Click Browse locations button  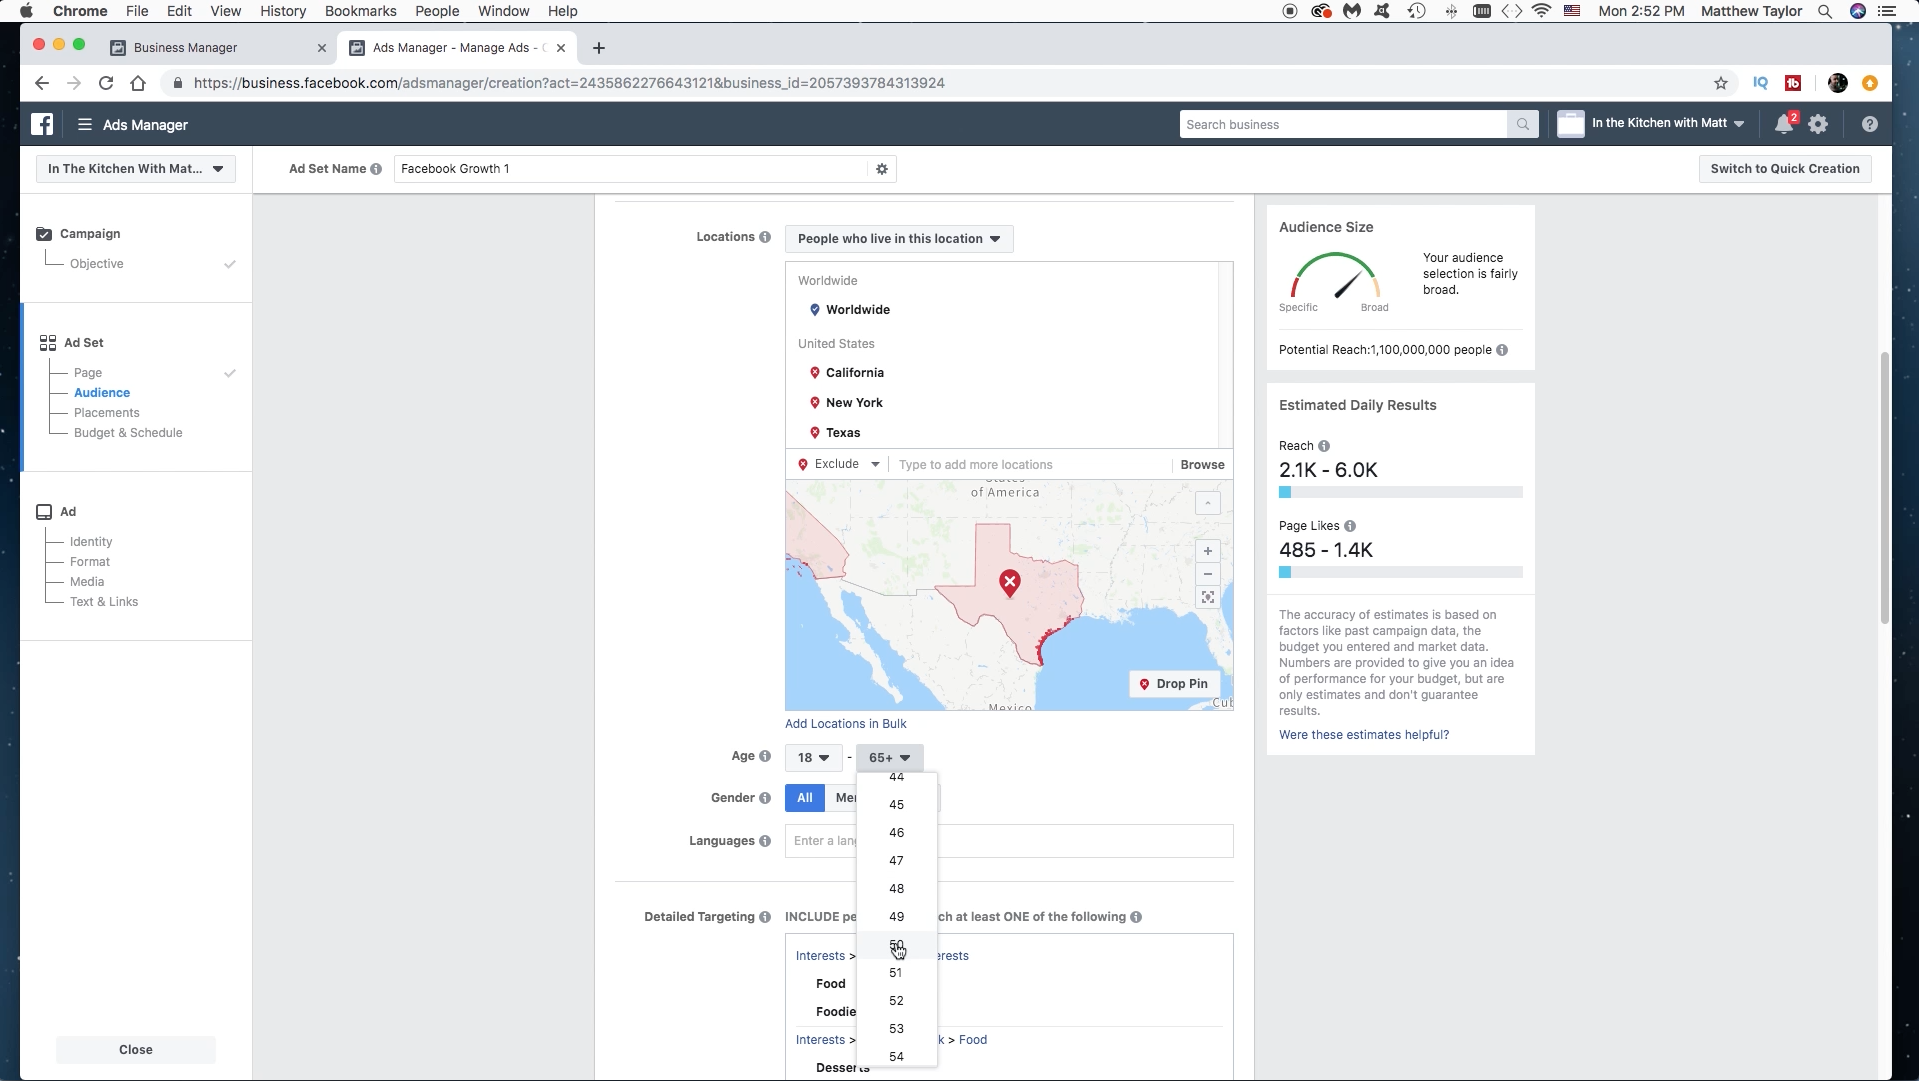pos(1202,465)
